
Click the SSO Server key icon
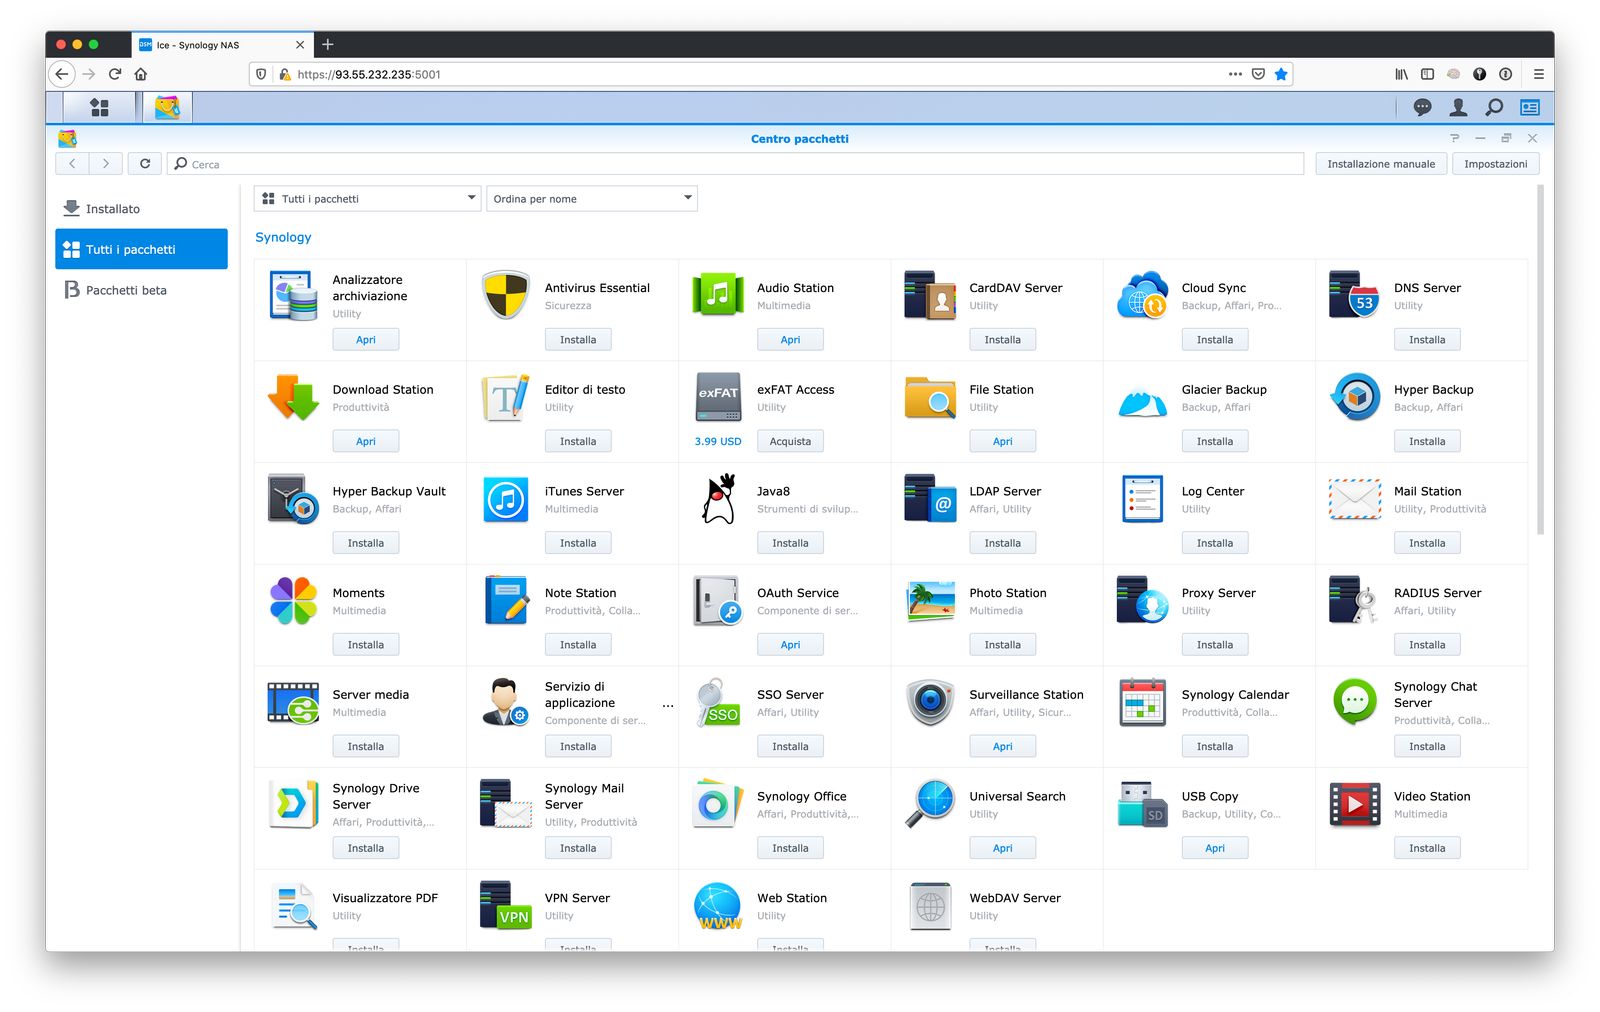(718, 702)
